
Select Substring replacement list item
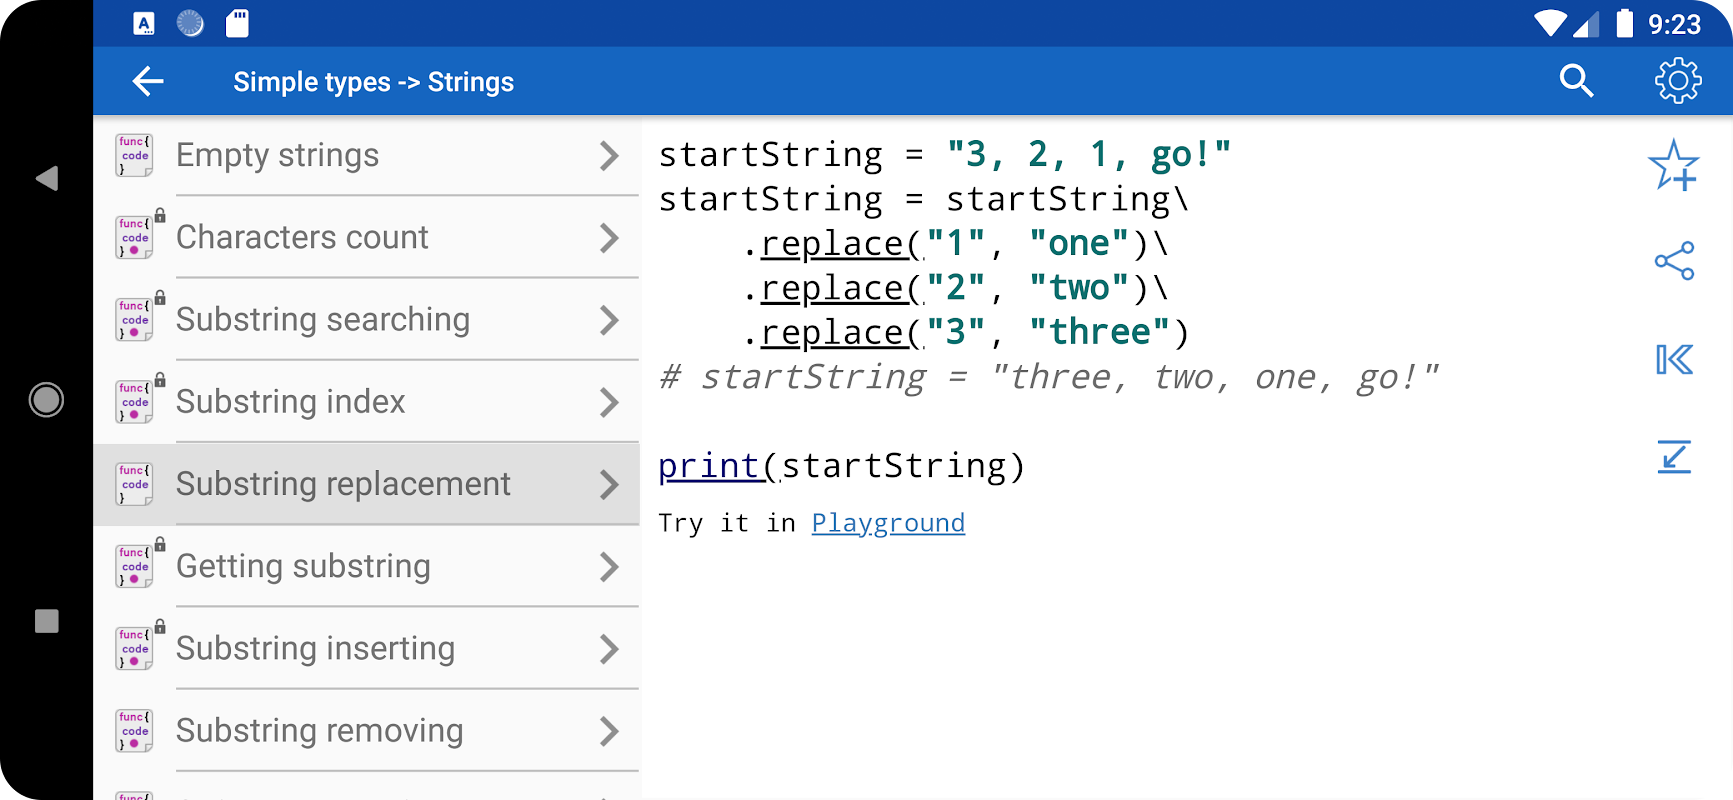point(343,484)
